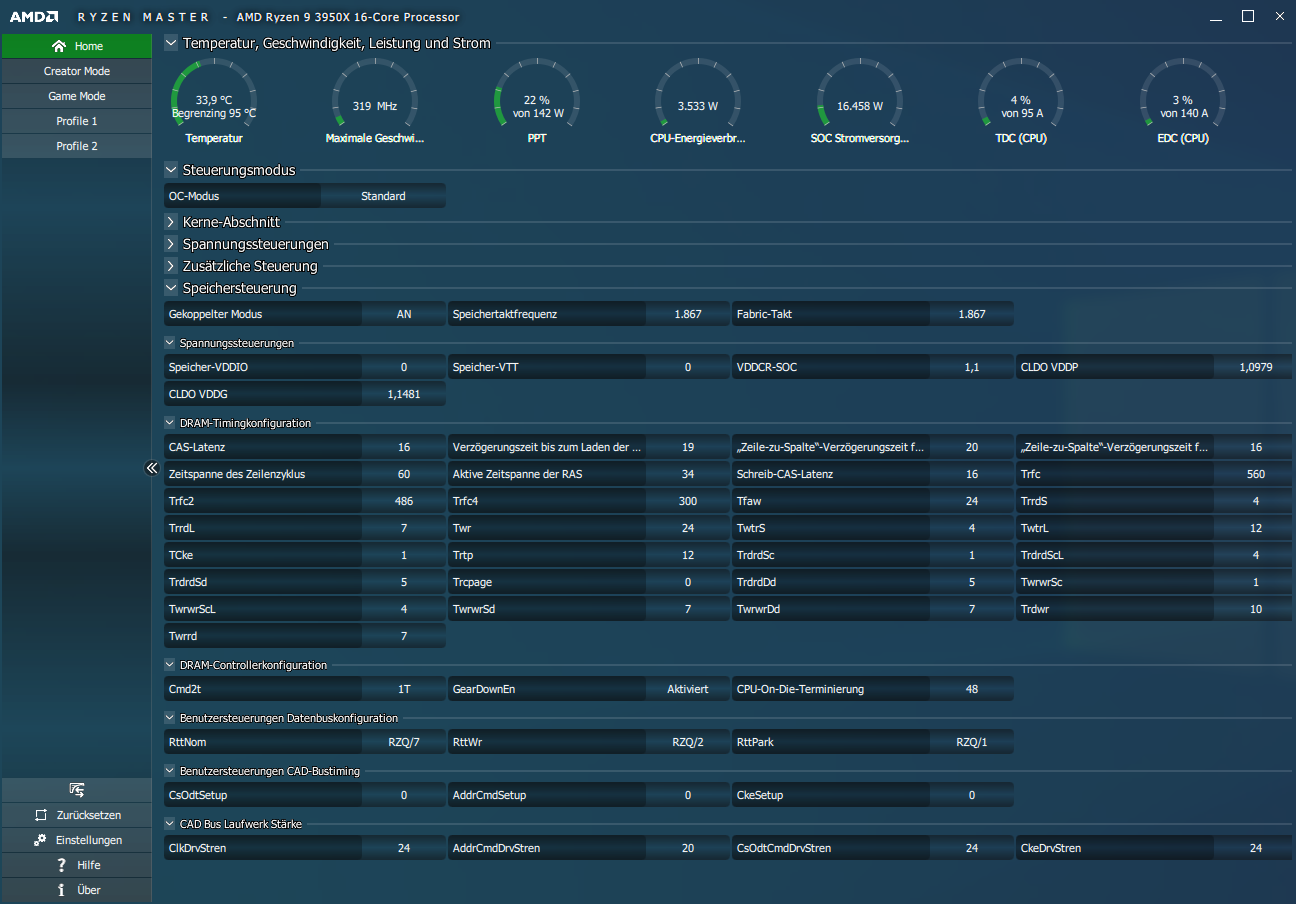Click the EDC (CPU) gauge
The image size is (1296, 904).
click(x=1183, y=102)
